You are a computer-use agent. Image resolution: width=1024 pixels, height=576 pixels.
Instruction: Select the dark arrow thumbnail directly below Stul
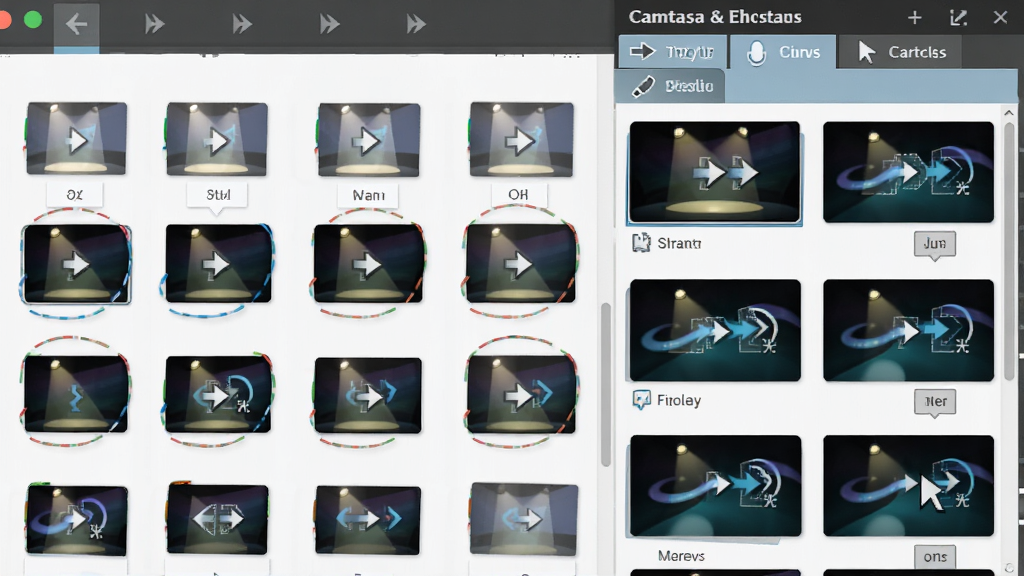pyautogui.click(x=218, y=263)
